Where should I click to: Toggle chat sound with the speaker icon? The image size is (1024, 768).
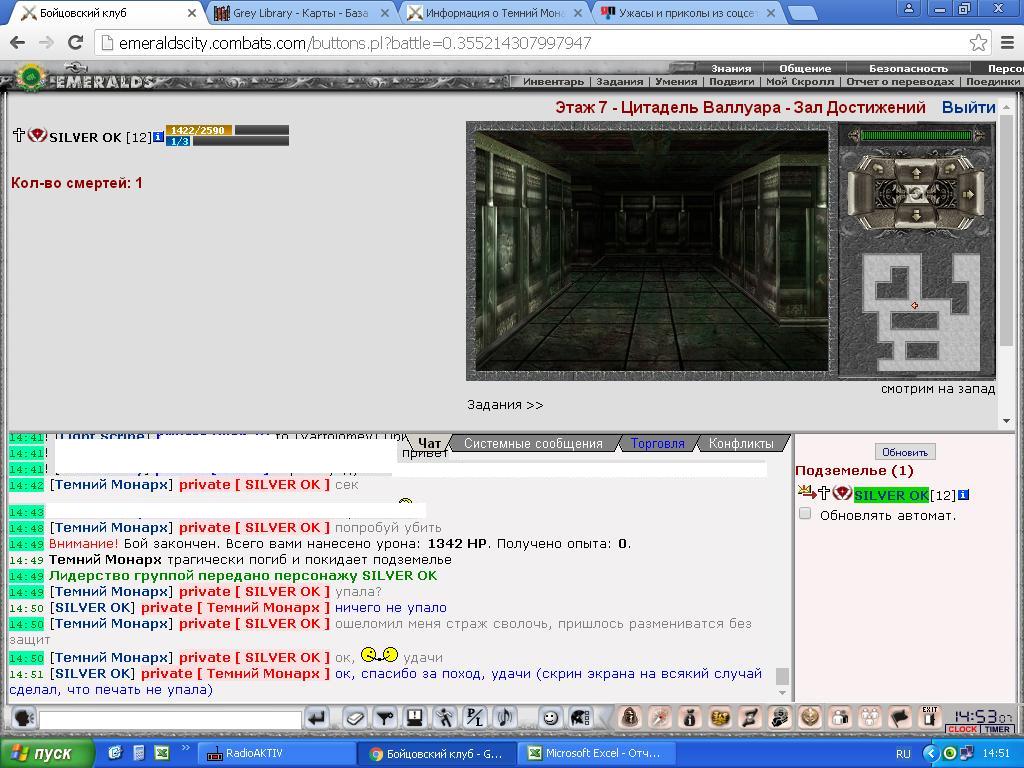point(504,718)
